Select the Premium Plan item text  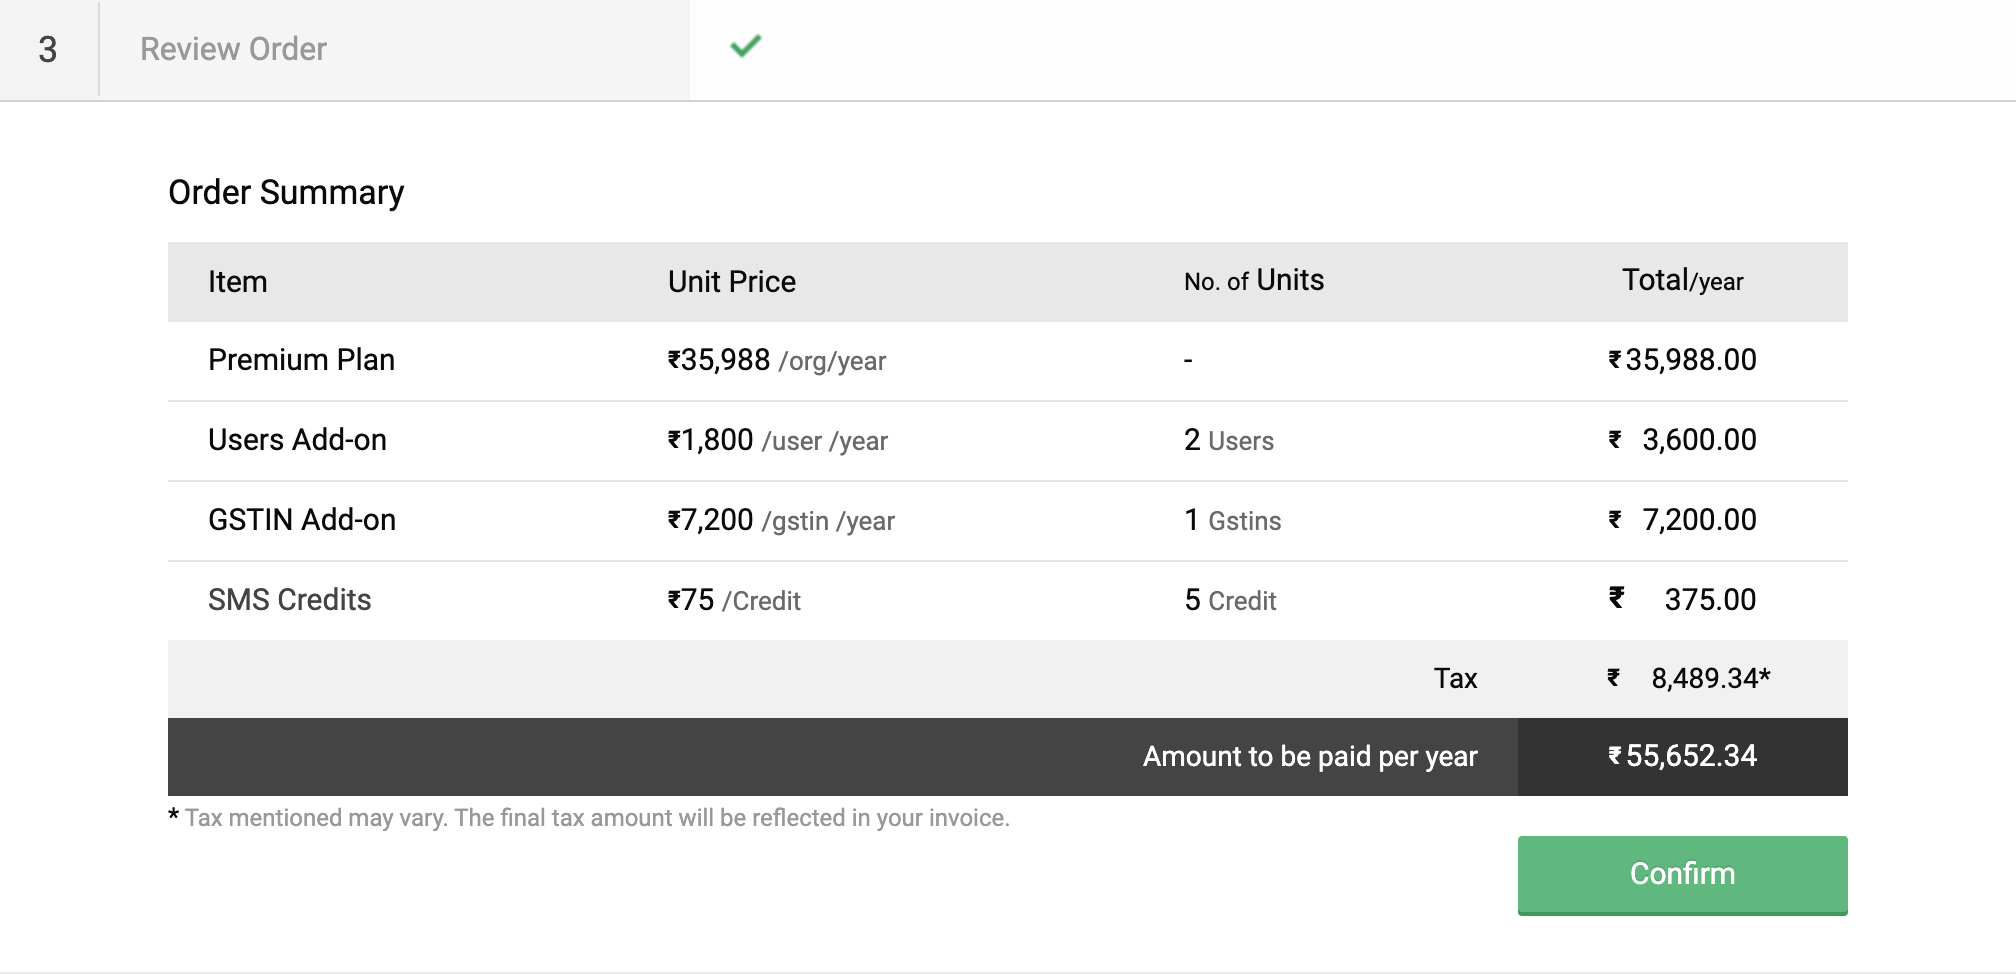coord(301,360)
